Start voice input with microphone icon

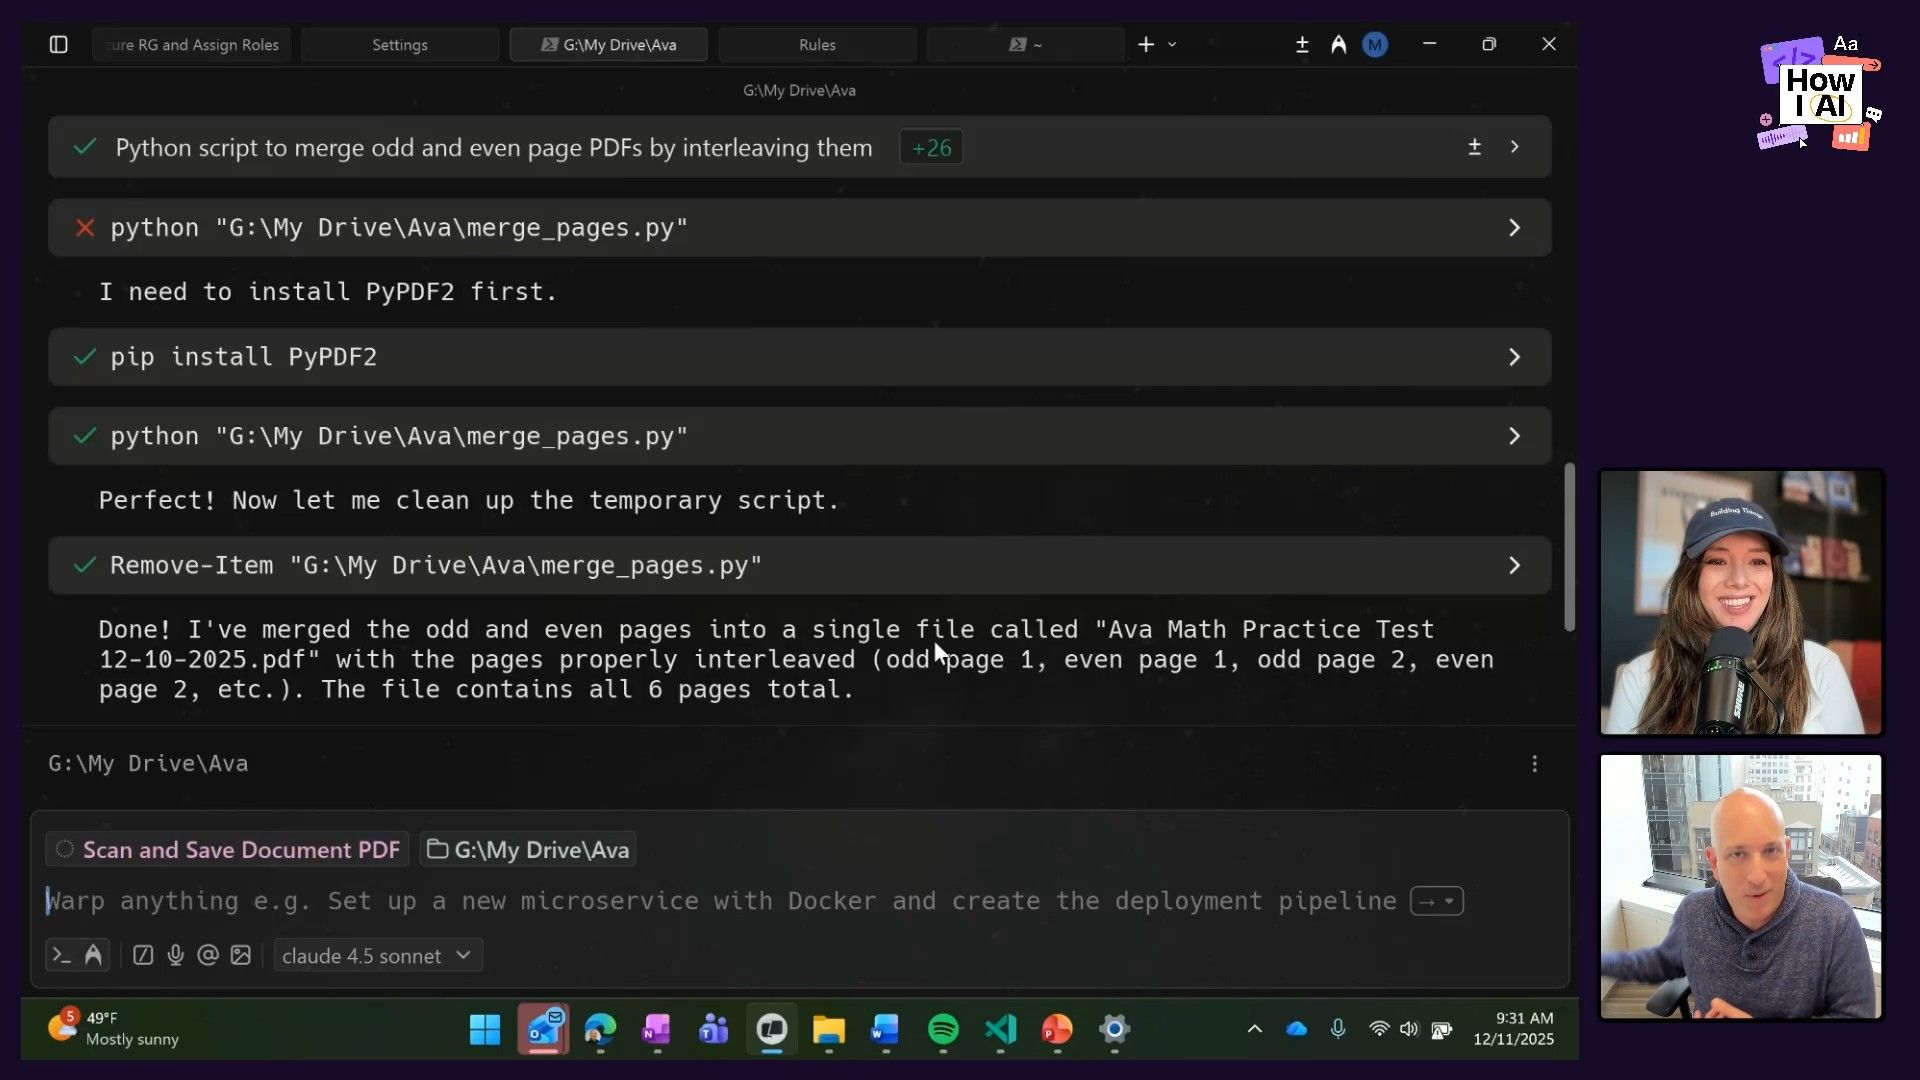[175, 955]
